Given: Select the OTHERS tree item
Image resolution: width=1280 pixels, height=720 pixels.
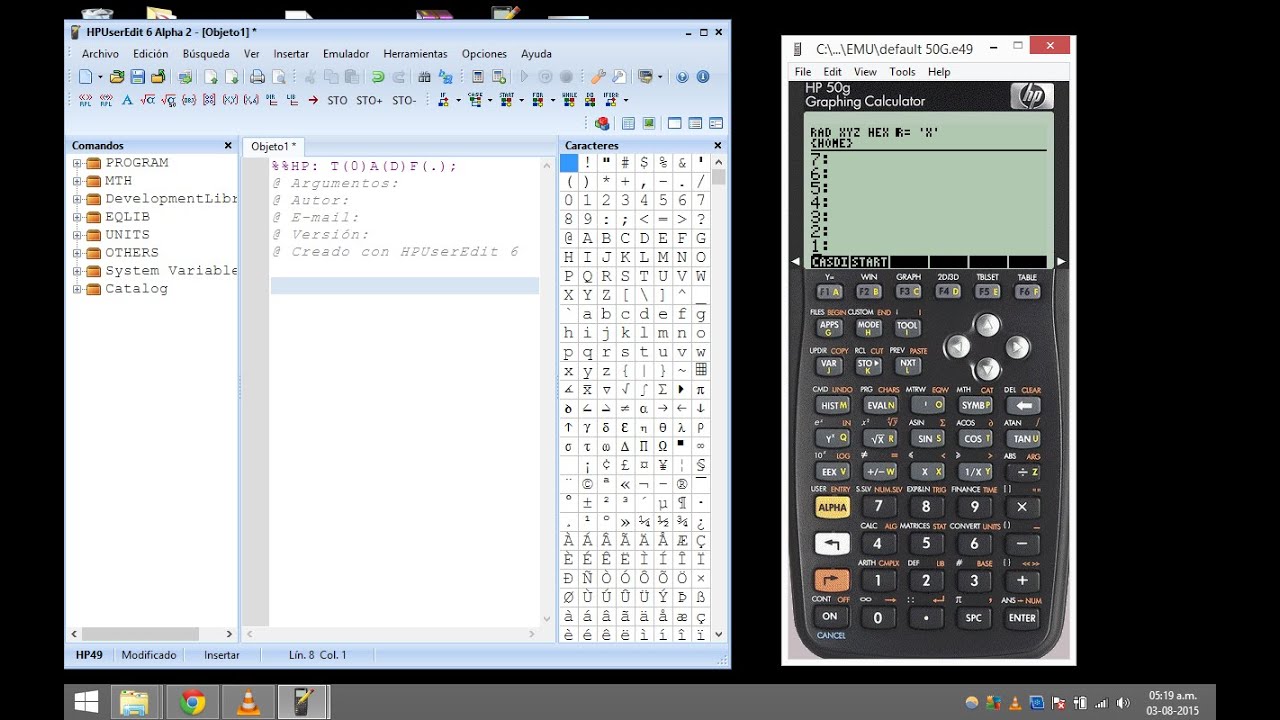Looking at the screenshot, I should pos(132,253).
